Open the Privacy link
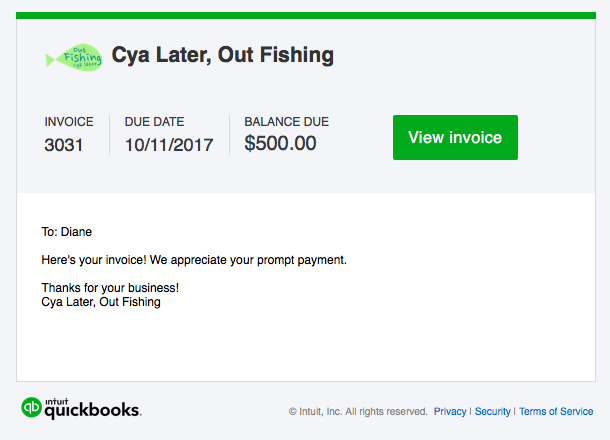Viewport: 610px width, 440px height. click(x=450, y=411)
